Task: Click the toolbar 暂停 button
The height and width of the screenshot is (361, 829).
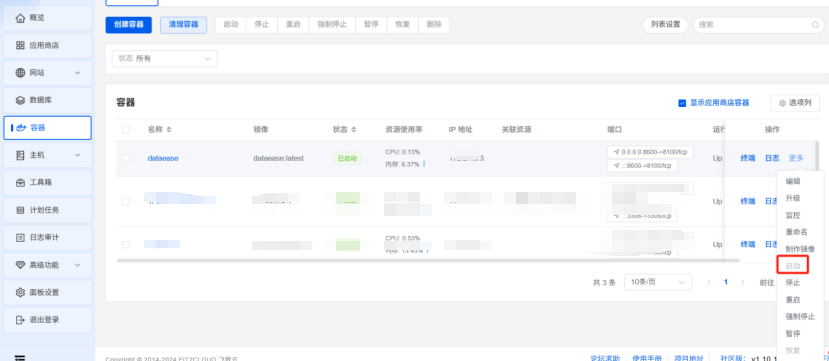Action: (371, 25)
